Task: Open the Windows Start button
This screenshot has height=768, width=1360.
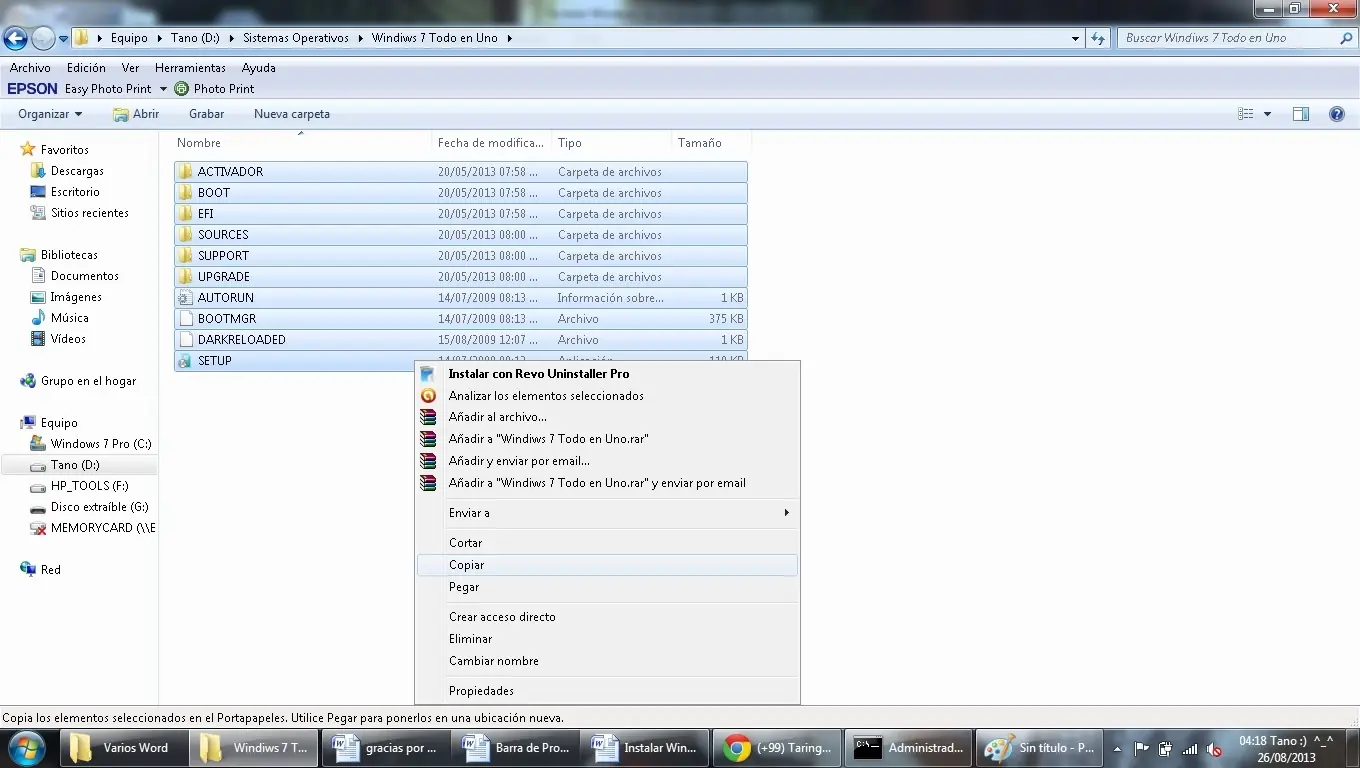Action: click(28, 748)
